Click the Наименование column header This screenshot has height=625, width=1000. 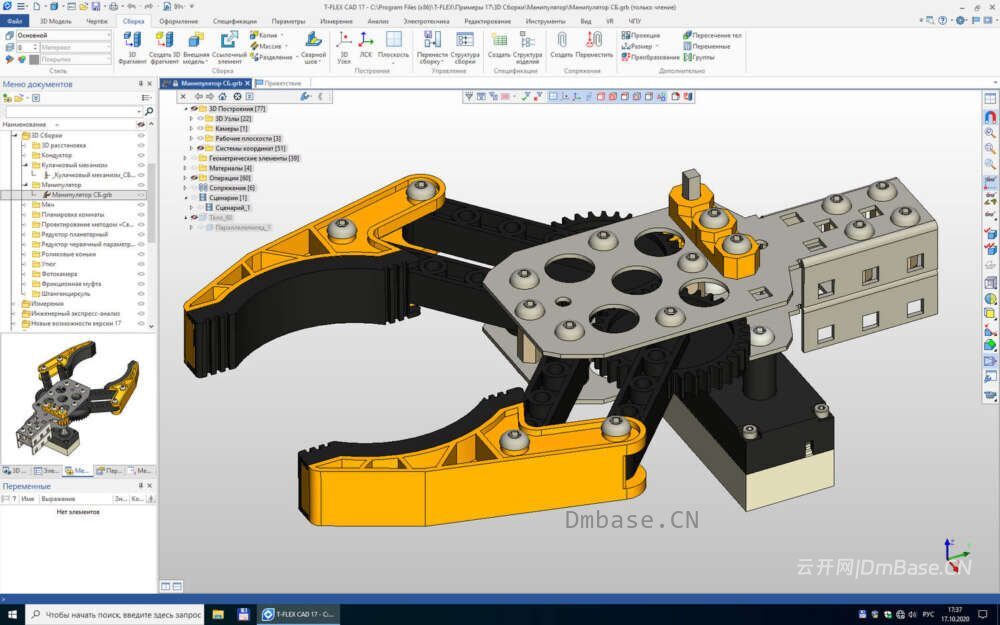(x=24, y=124)
